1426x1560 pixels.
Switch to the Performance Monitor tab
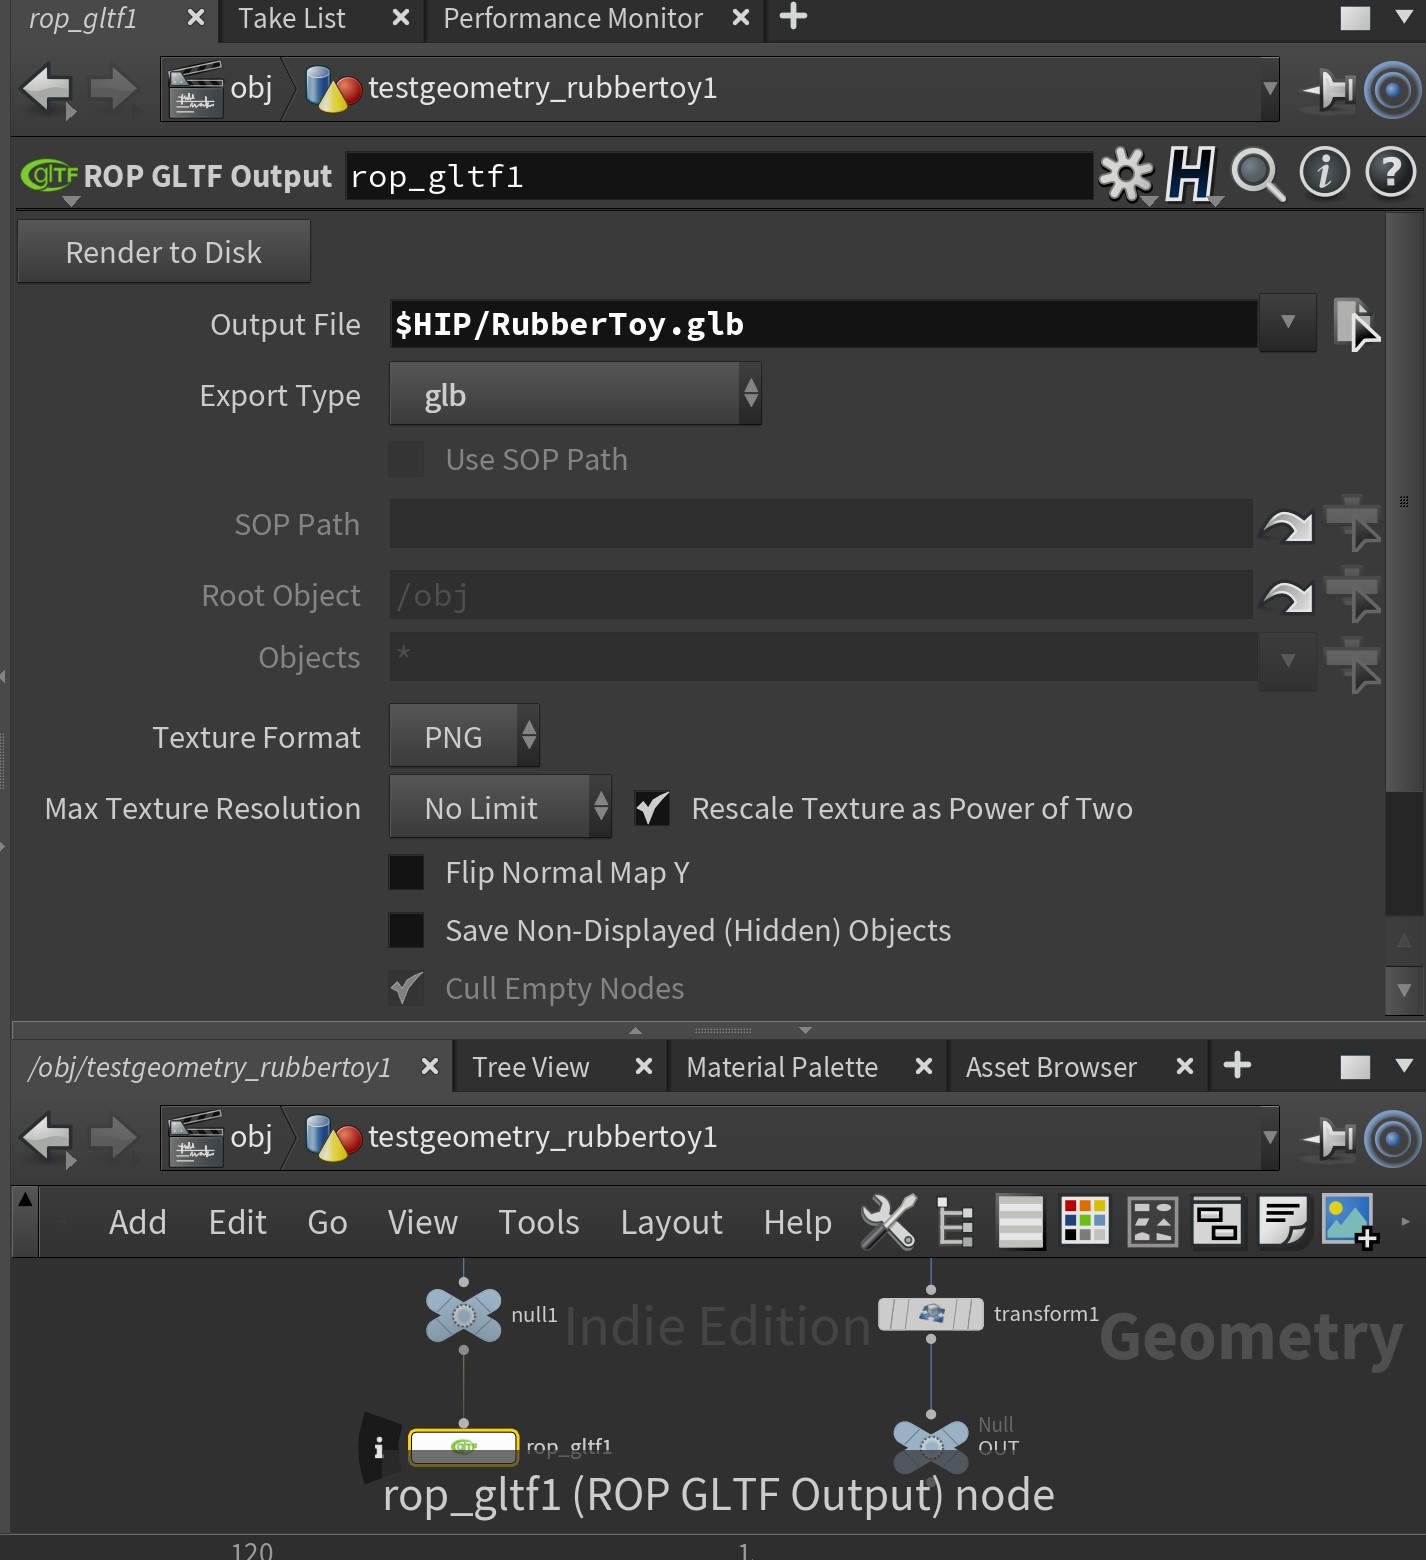573,19
